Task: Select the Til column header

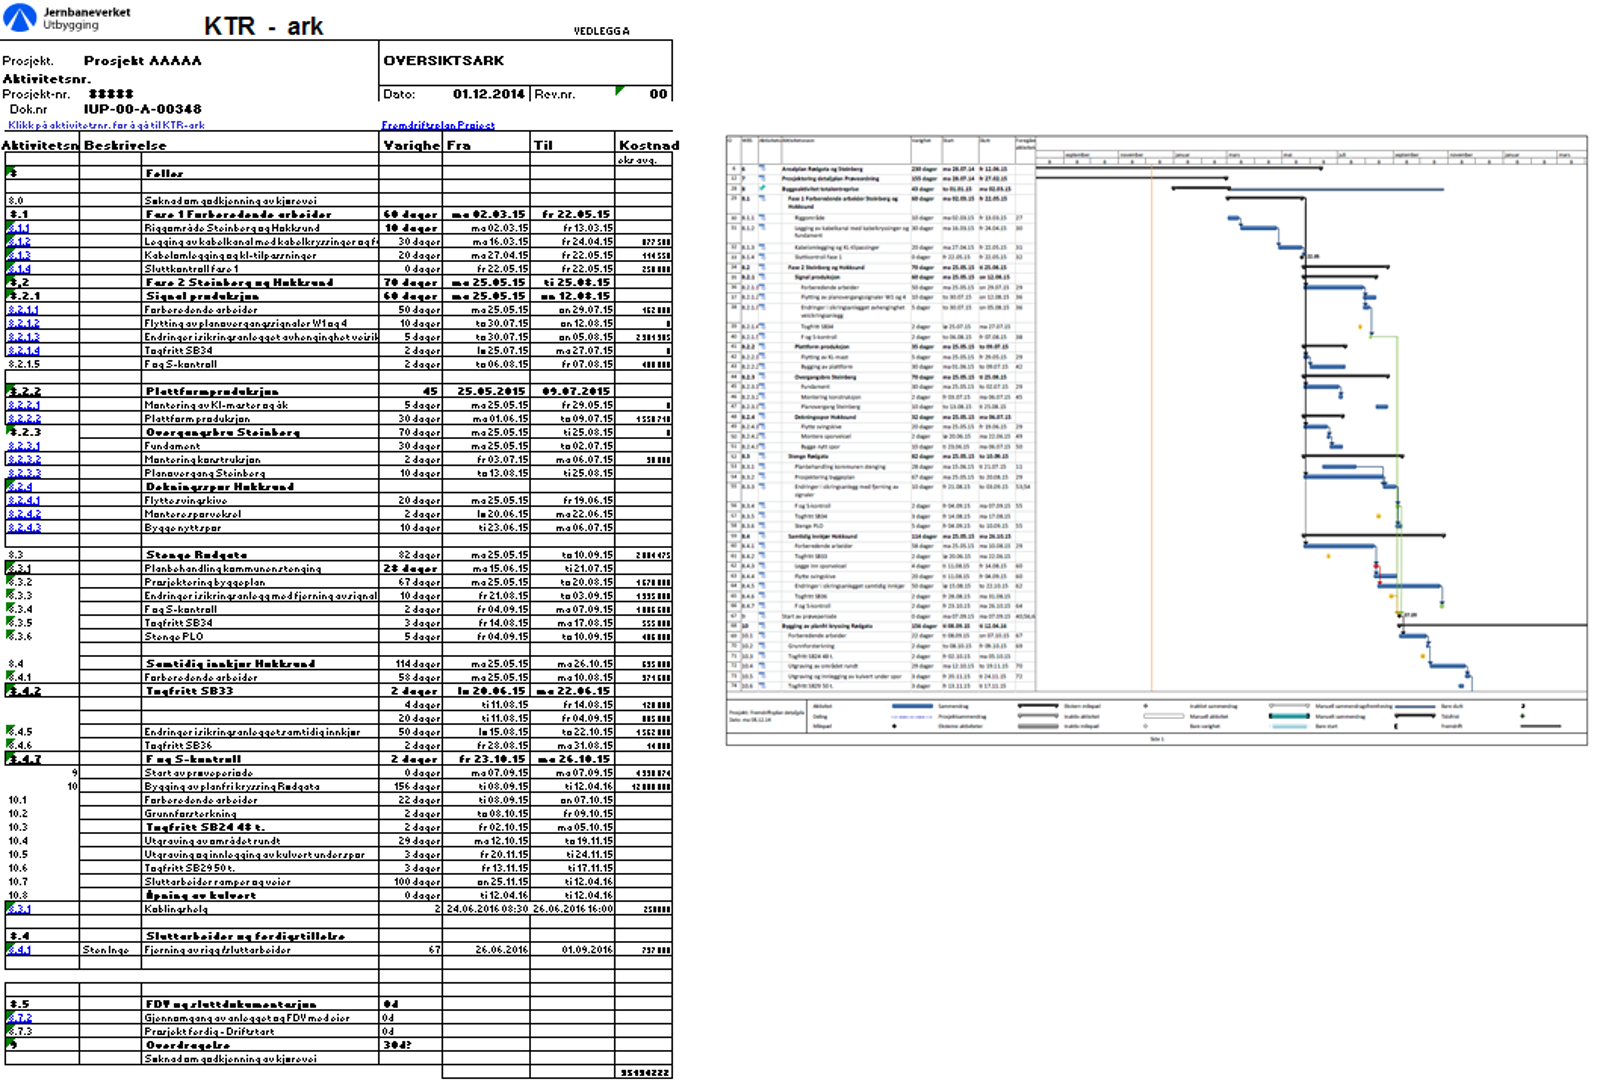Action: tap(543, 146)
